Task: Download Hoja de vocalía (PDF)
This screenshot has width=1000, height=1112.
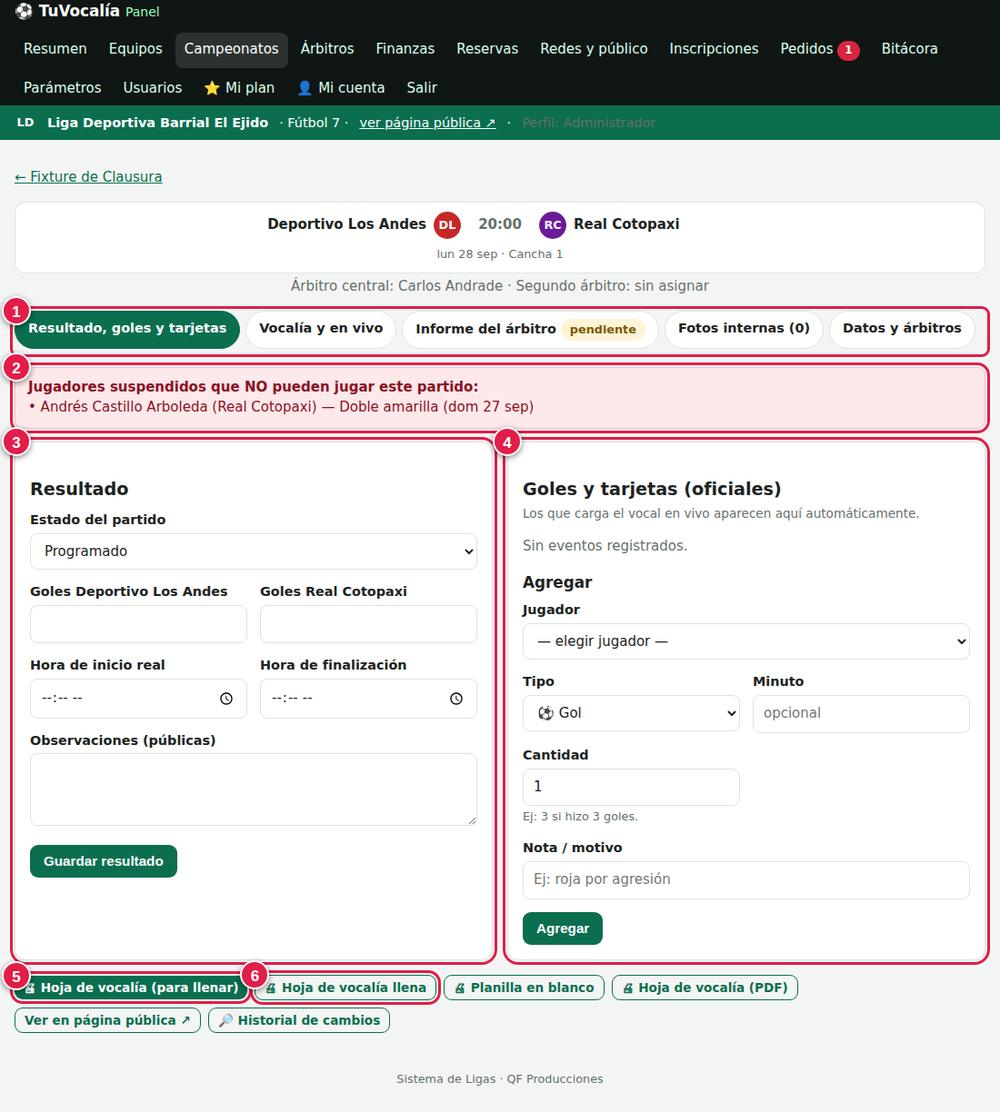Action: (705, 988)
